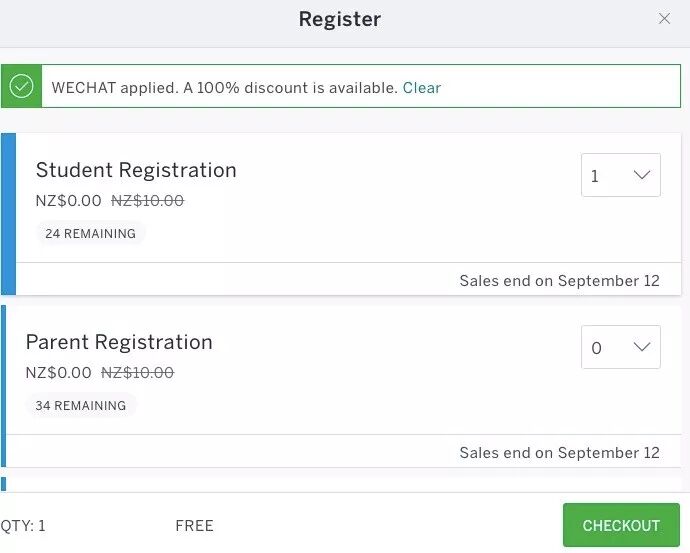Click Student Registration crossed-out NZ$10.00 price

147,201
